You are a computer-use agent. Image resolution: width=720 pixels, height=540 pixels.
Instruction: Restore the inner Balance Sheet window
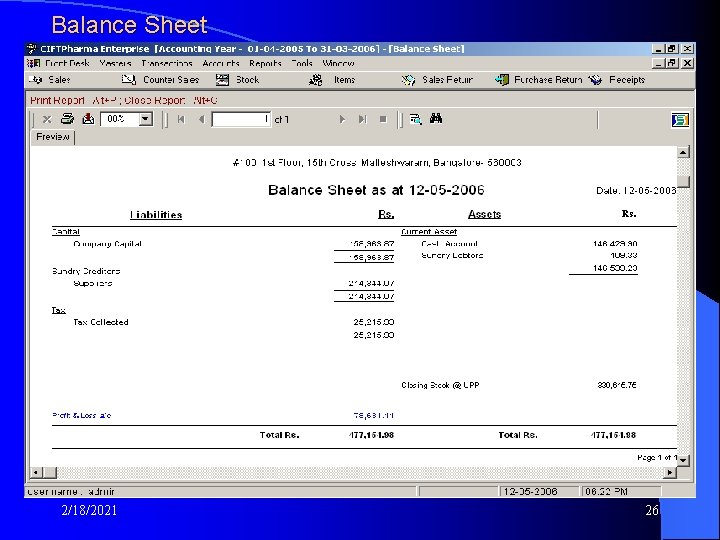click(672, 63)
